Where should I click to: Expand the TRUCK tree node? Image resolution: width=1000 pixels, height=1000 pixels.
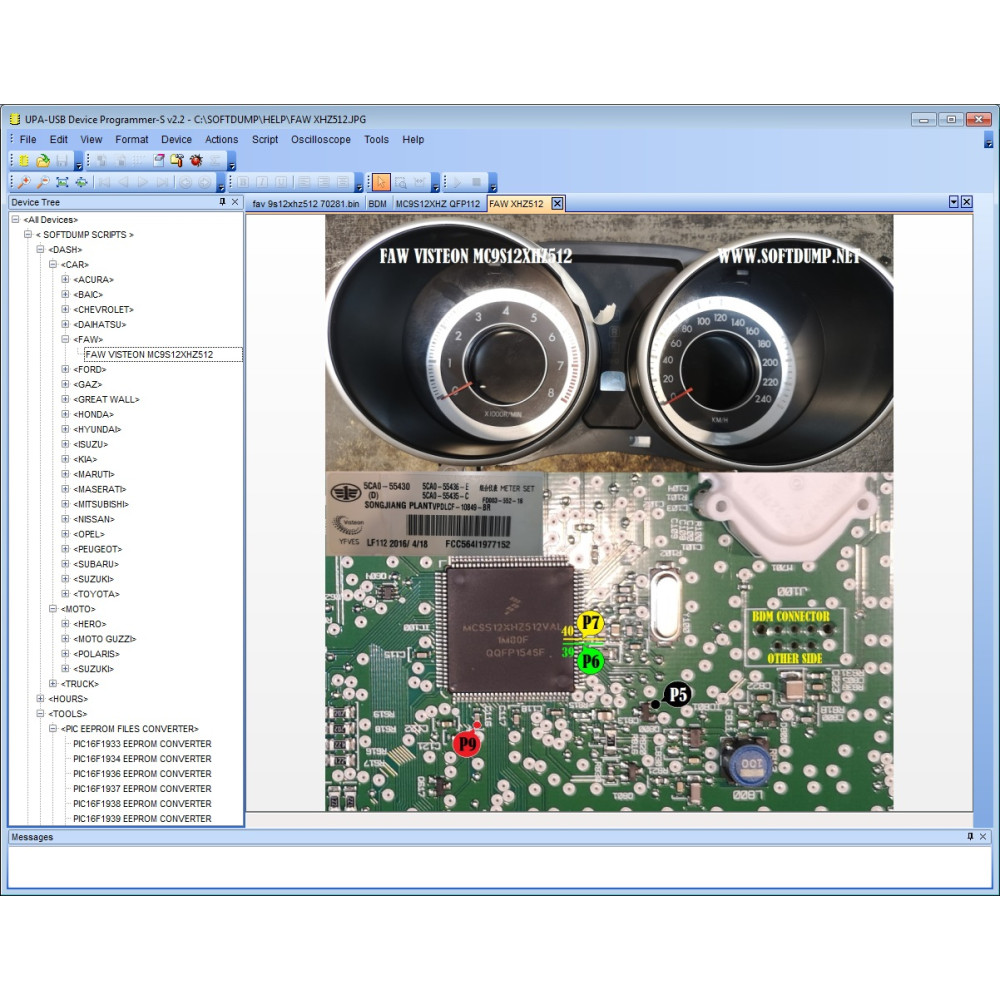click(x=53, y=684)
